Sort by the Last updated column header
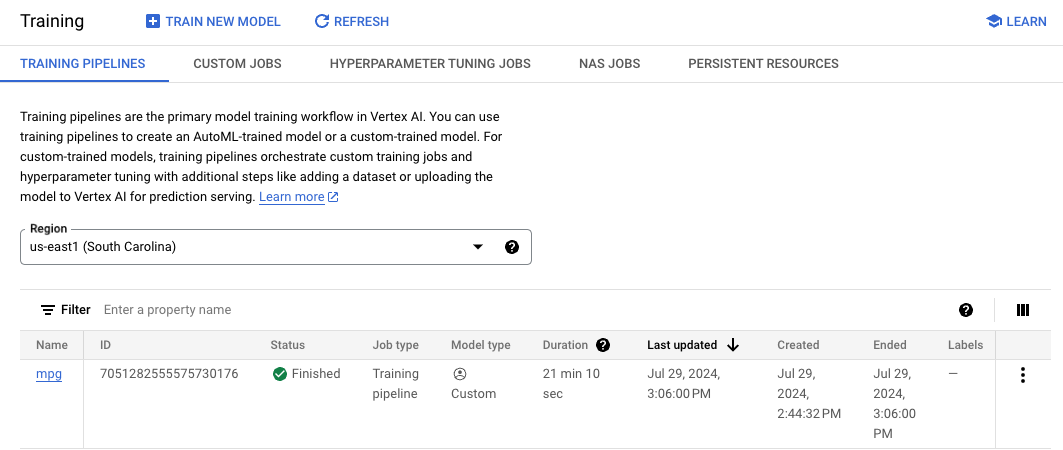The image size is (1063, 450). point(682,345)
